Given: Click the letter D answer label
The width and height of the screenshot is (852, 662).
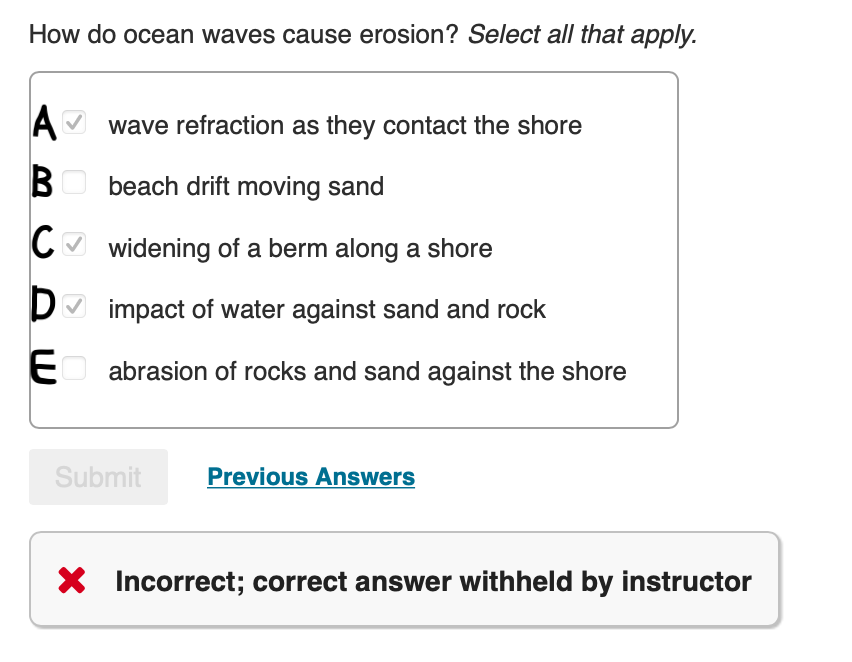Looking at the screenshot, I should tap(43, 306).
